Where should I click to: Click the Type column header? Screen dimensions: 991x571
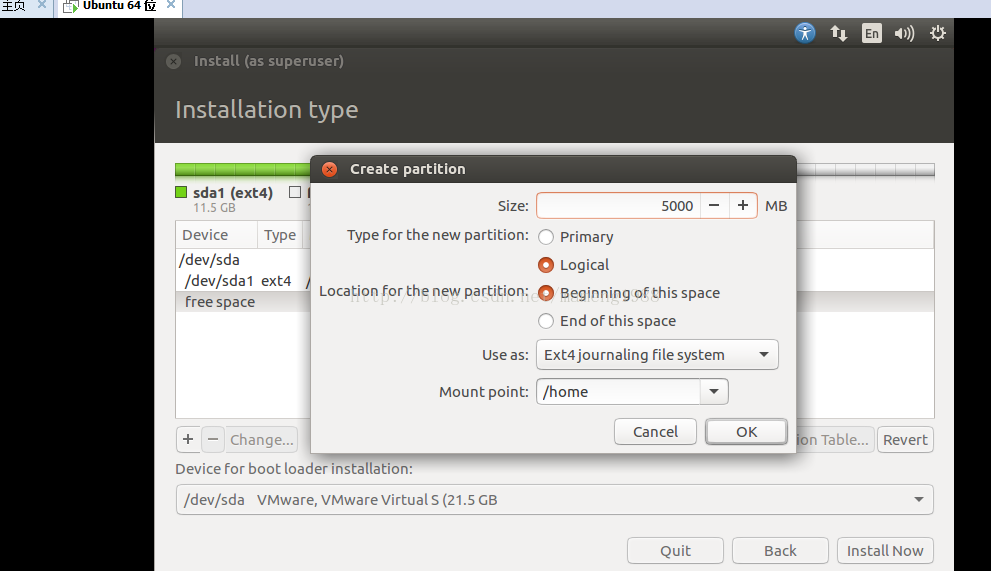280,235
